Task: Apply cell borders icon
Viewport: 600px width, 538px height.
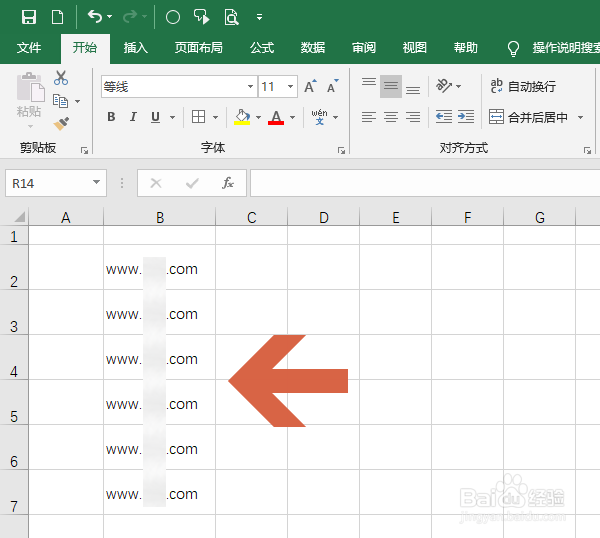Action: pos(198,117)
